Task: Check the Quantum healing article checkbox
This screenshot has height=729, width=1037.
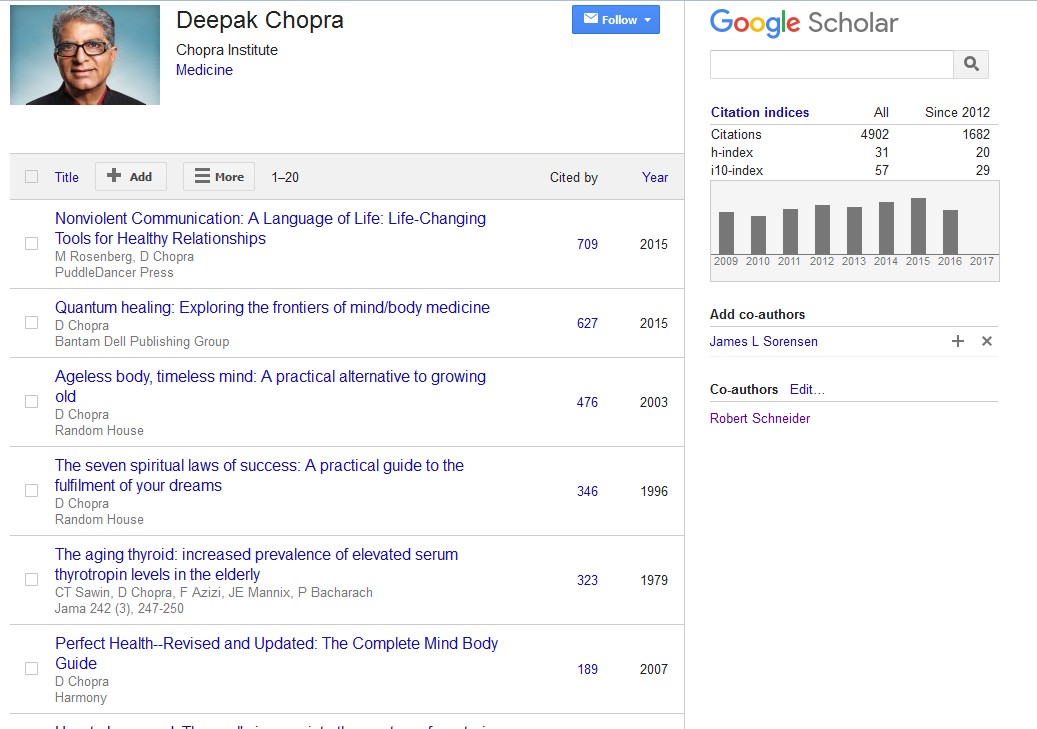Action: pos(31,322)
